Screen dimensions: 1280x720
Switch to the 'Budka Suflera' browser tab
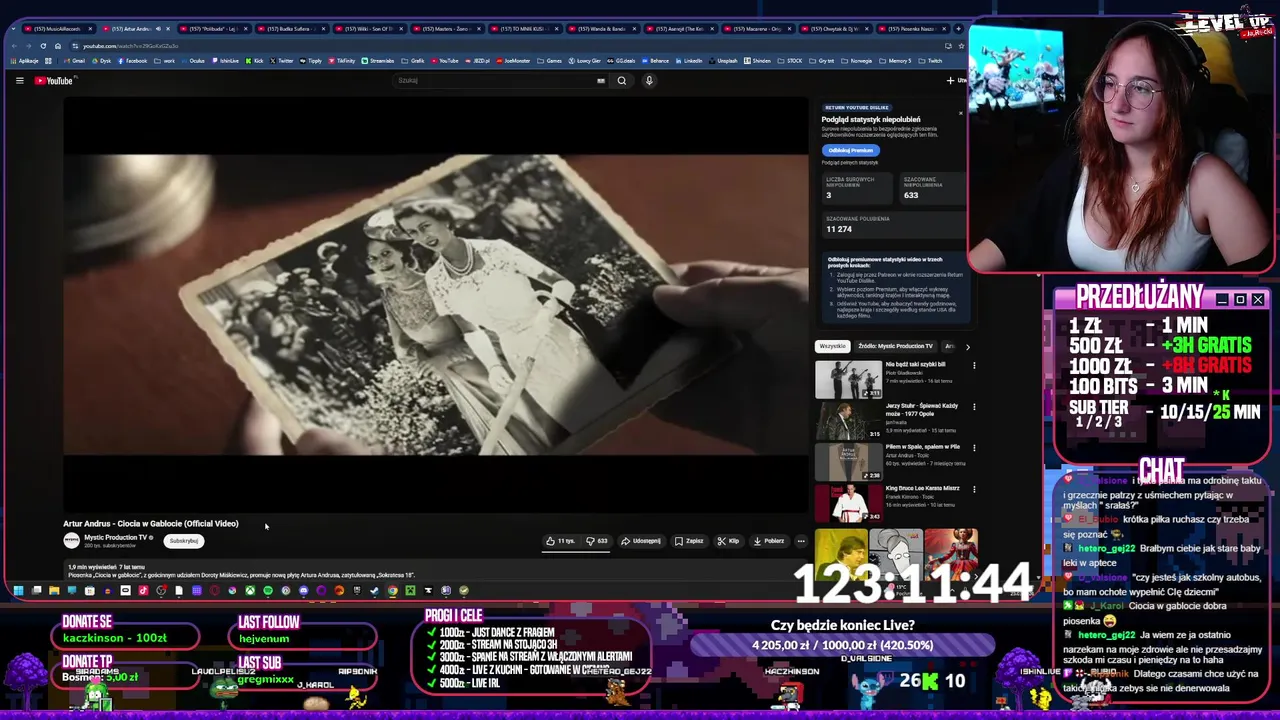click(291, 29)
